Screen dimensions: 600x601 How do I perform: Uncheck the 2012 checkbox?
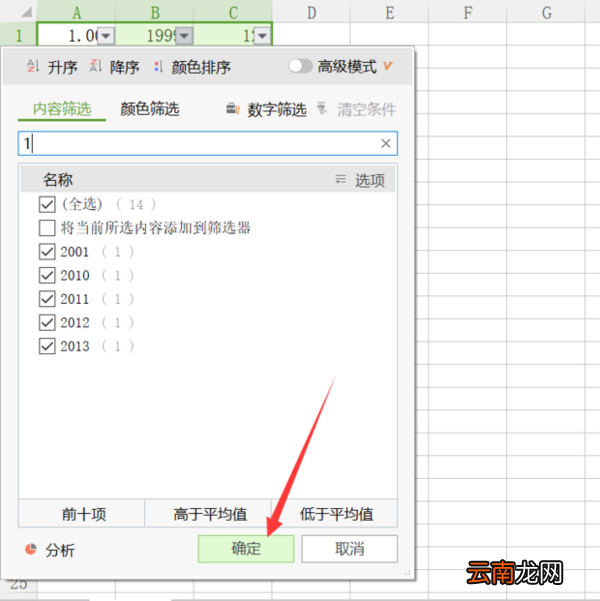[x=47, y=323]
